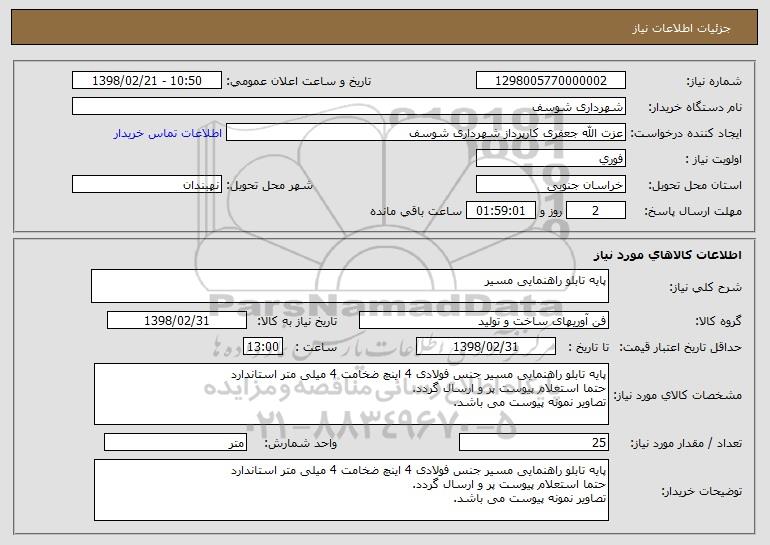Click the delivery city field نهبندان
Viewport: 770px width, 545px height.
click(x=147, y=185)
